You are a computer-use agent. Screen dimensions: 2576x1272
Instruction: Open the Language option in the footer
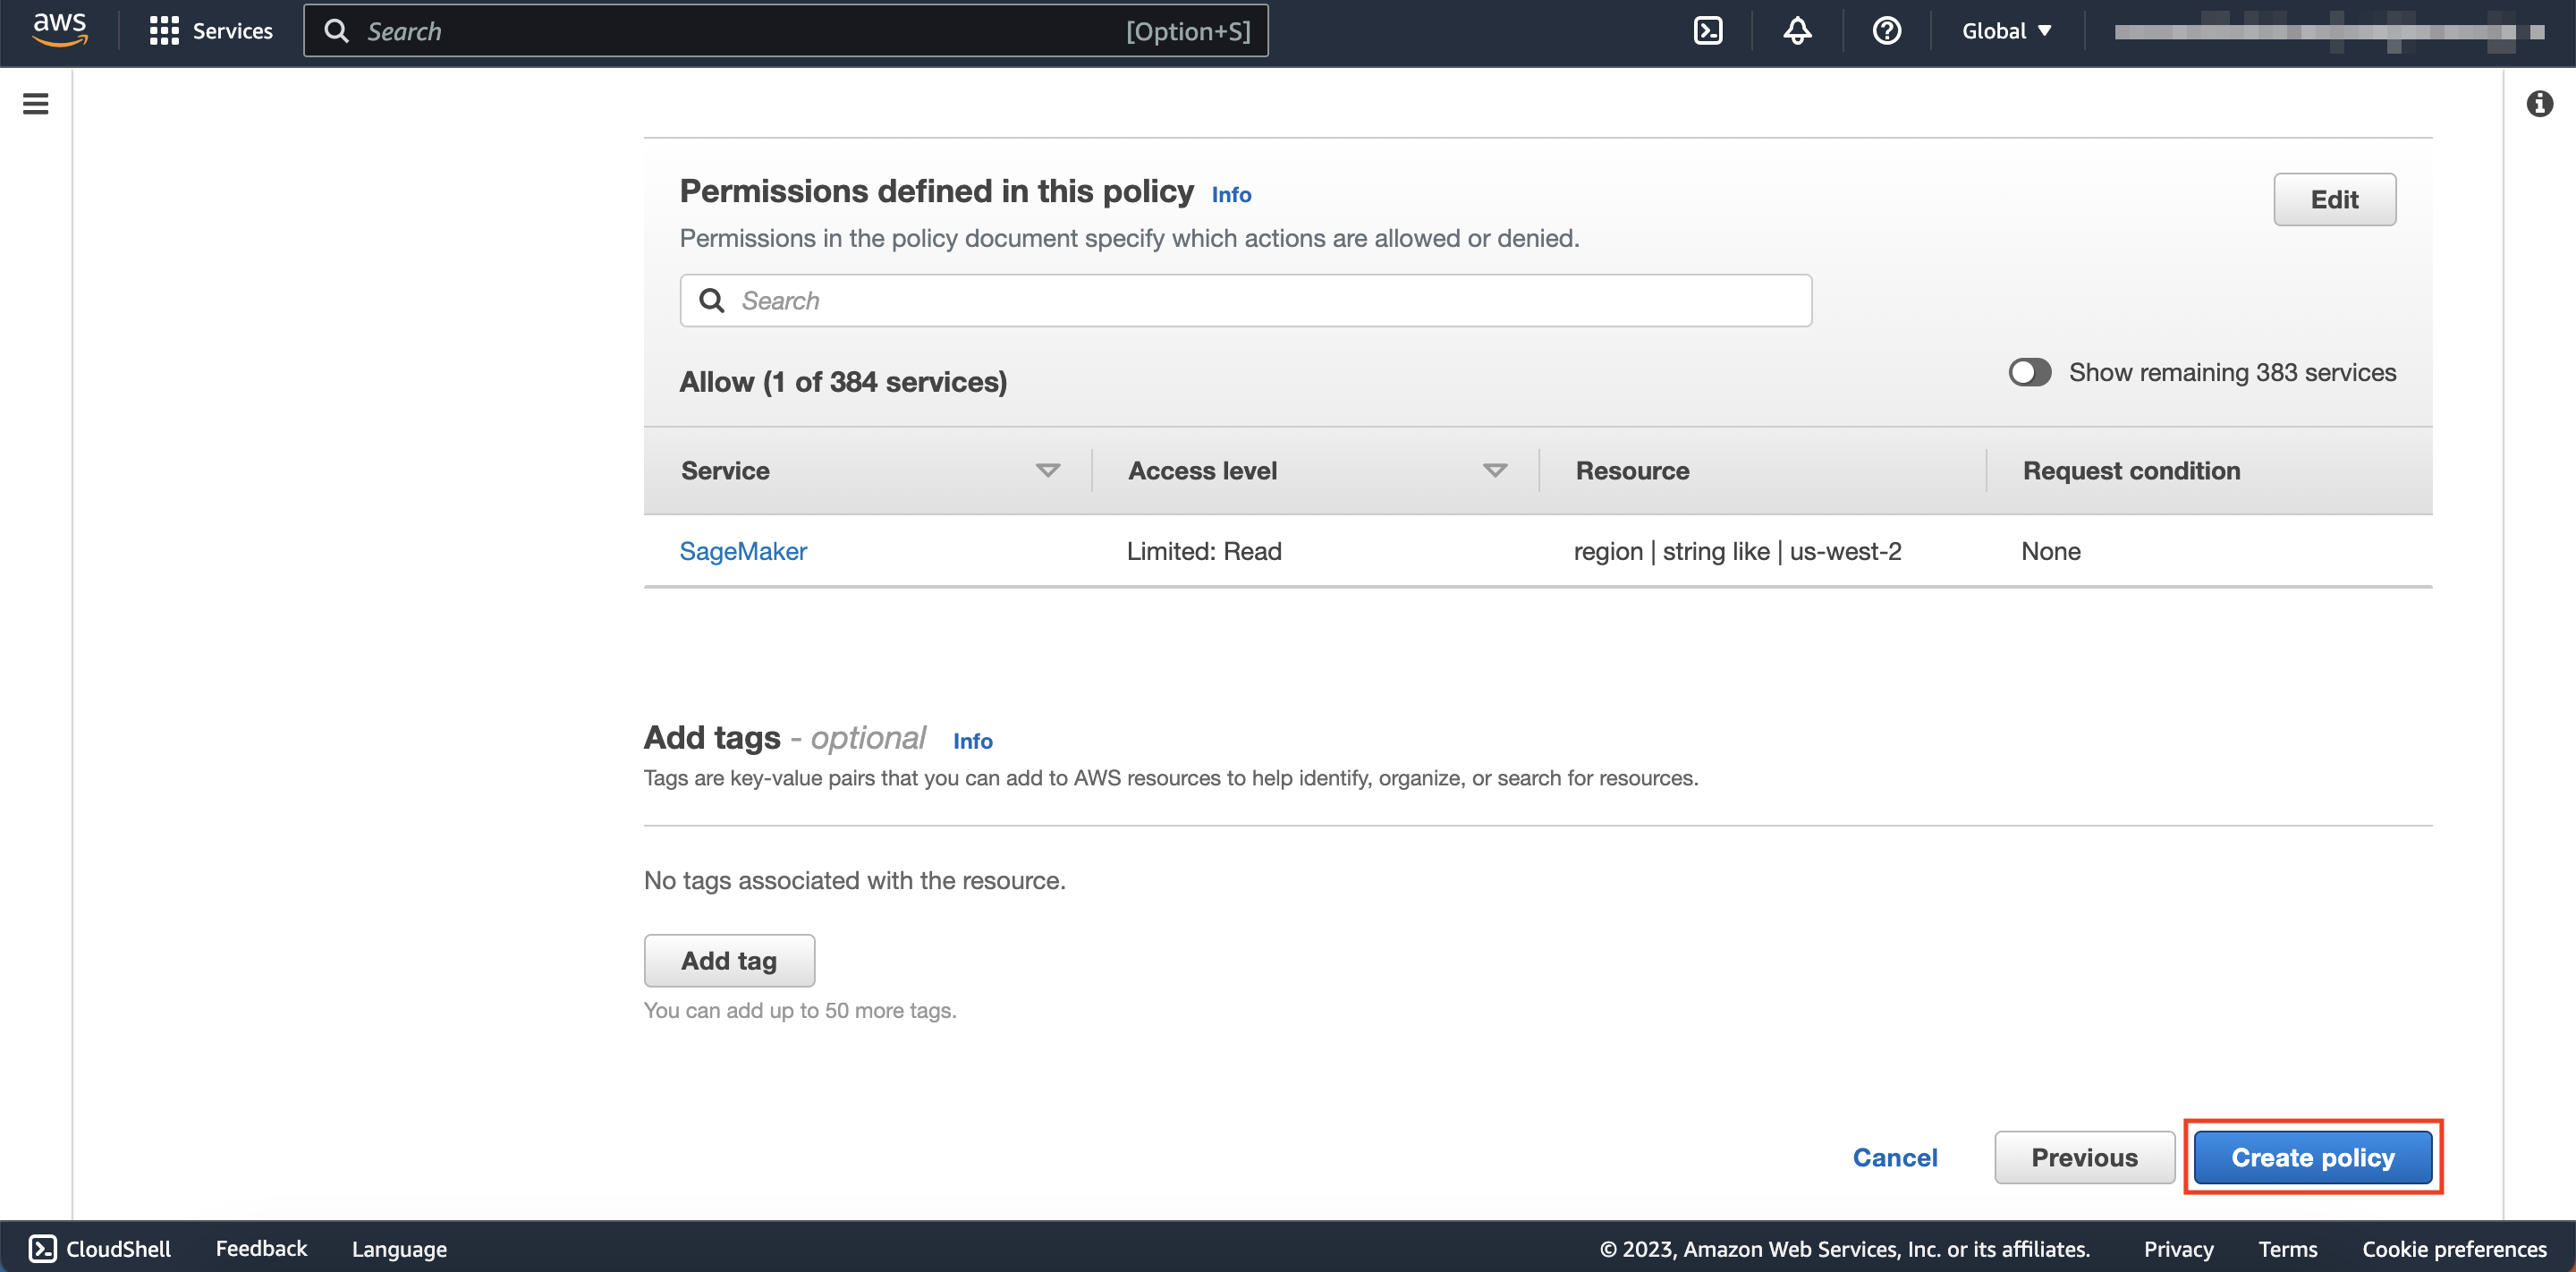pos(398,1248)
